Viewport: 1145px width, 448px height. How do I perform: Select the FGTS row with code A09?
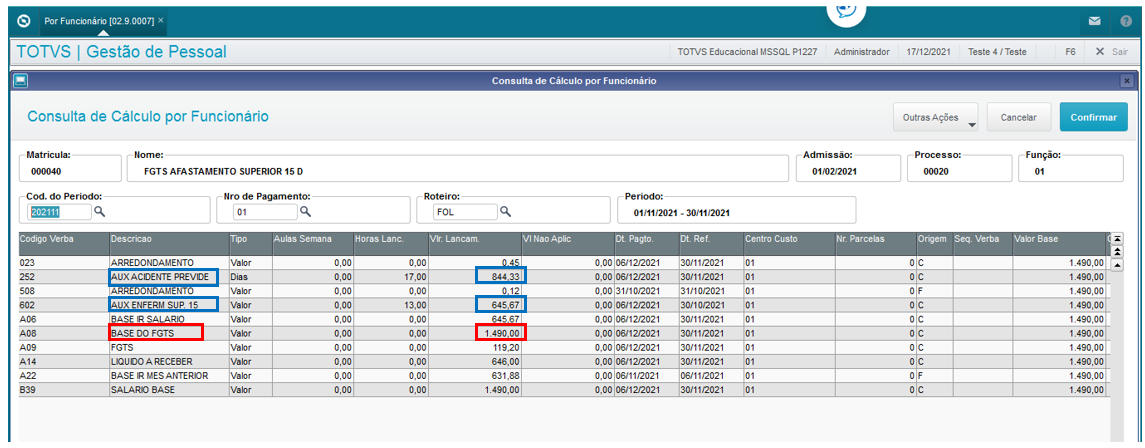[x=562, y=347]
